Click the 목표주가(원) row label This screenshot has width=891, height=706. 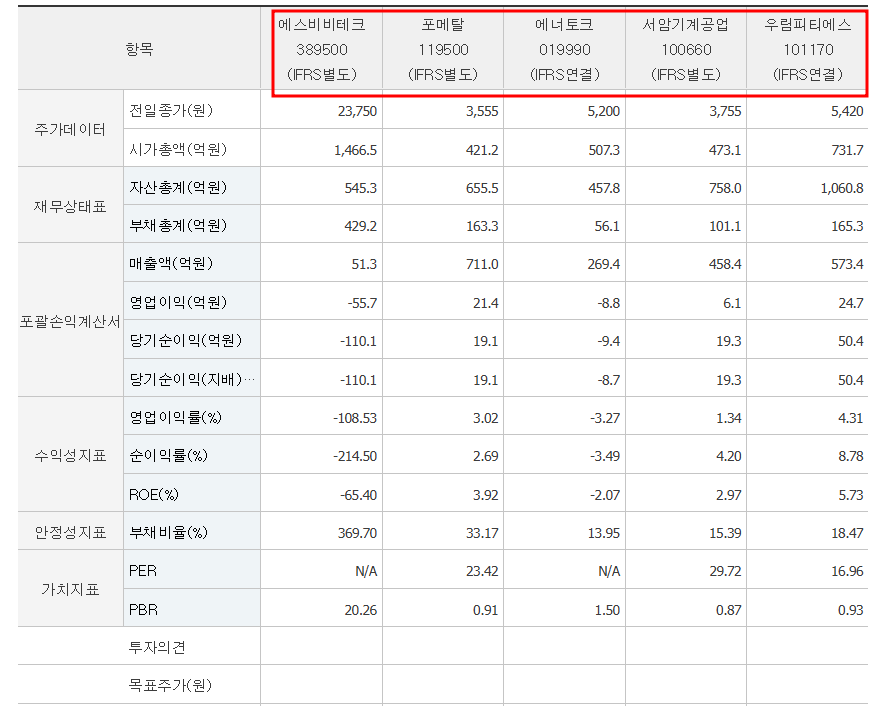coord(170,686)
